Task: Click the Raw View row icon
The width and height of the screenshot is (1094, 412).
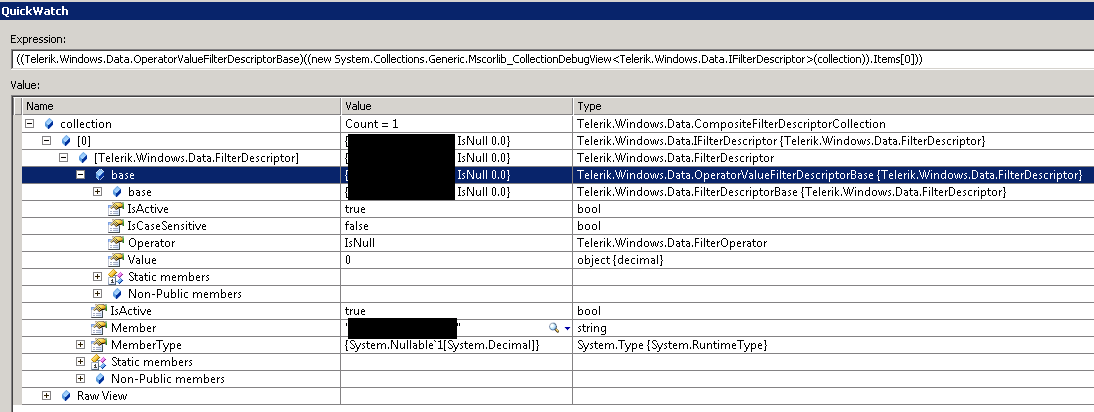Action: pos(65,396)
